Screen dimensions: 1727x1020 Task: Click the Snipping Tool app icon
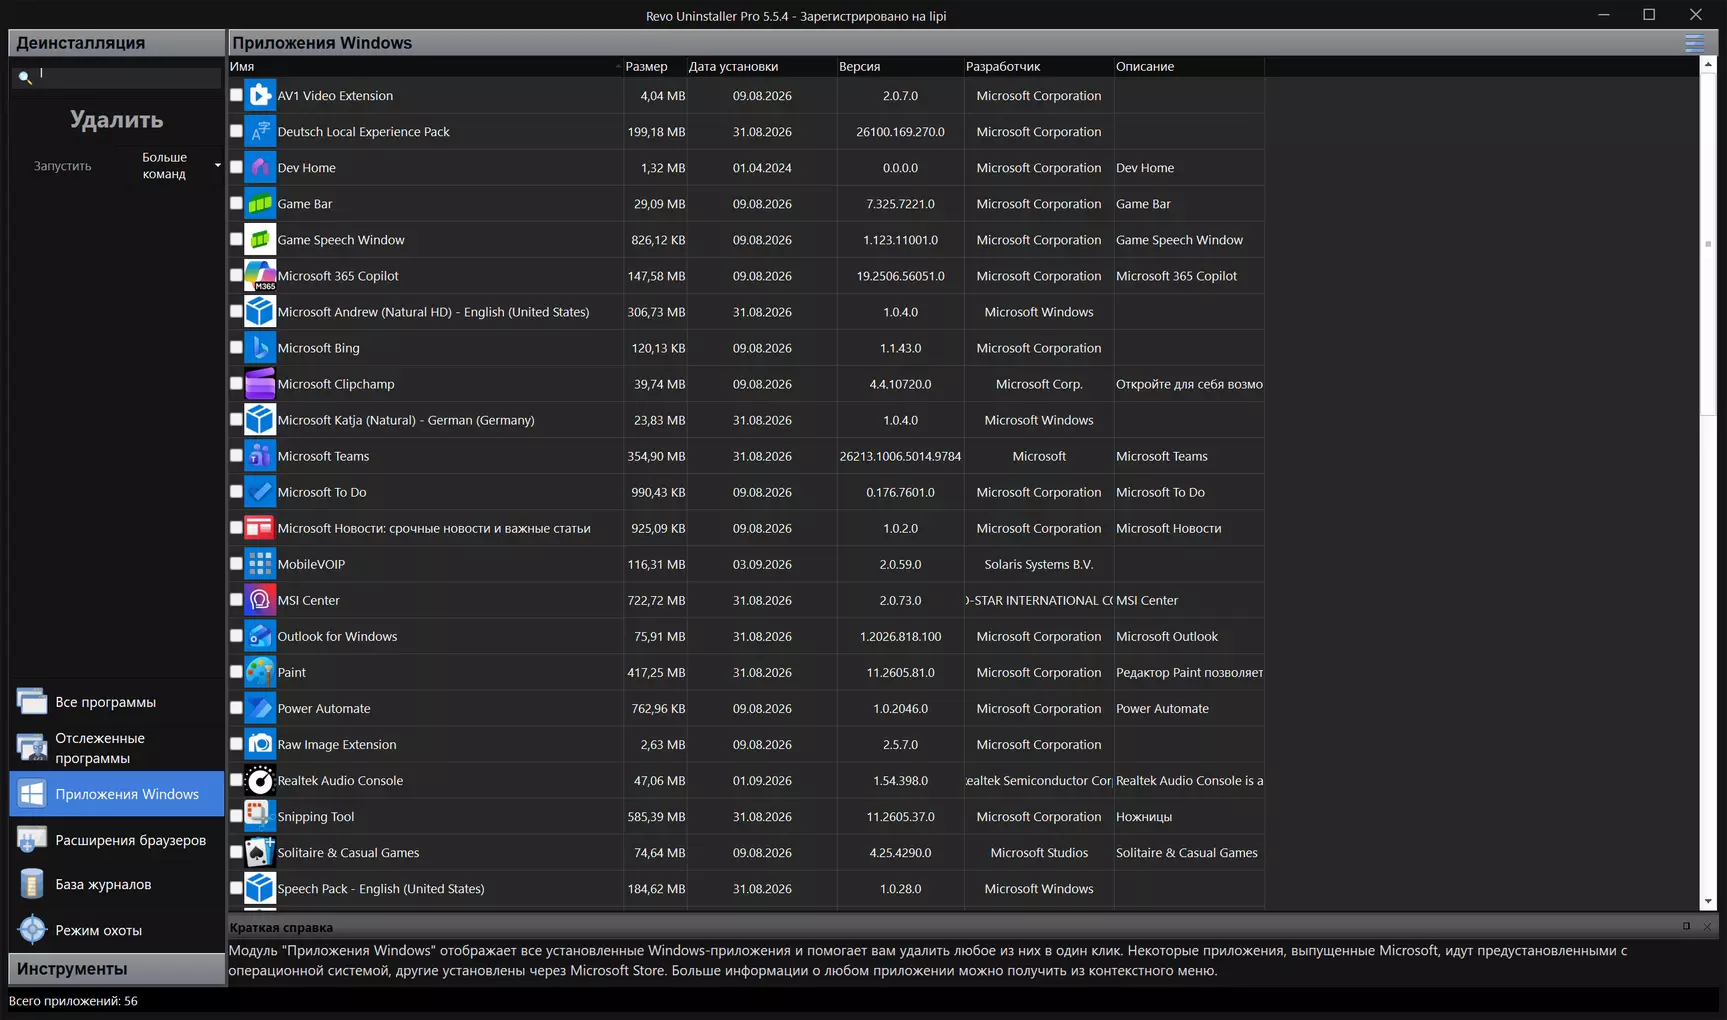(x=260, y=815)
